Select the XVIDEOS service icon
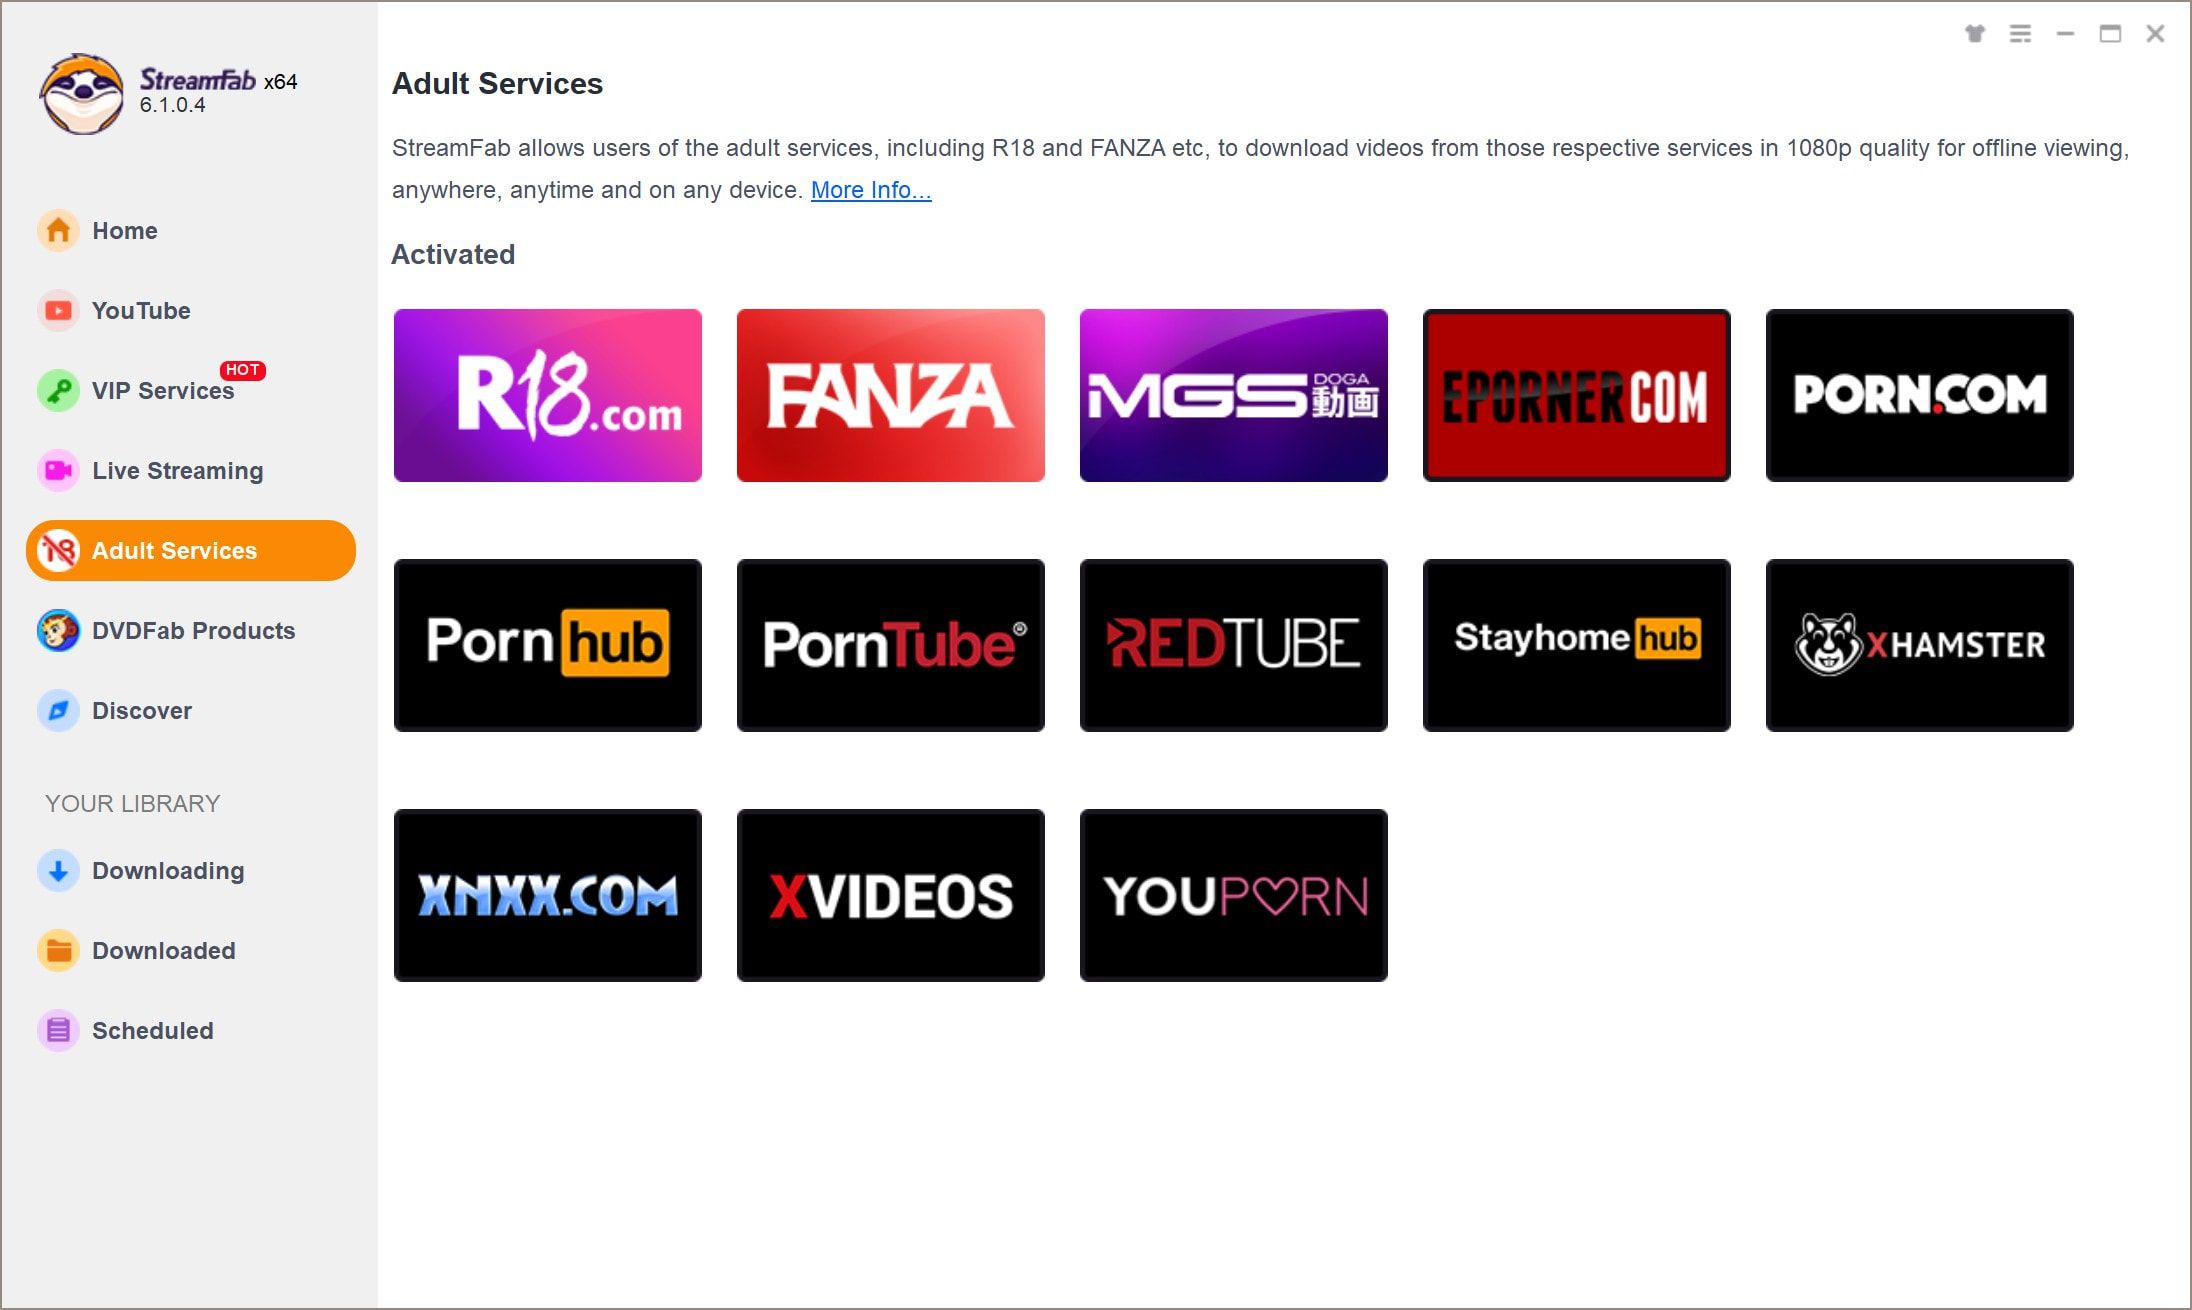Image resolution: width=2192 pixels, height=1310 pixels. tap(890, 895)
